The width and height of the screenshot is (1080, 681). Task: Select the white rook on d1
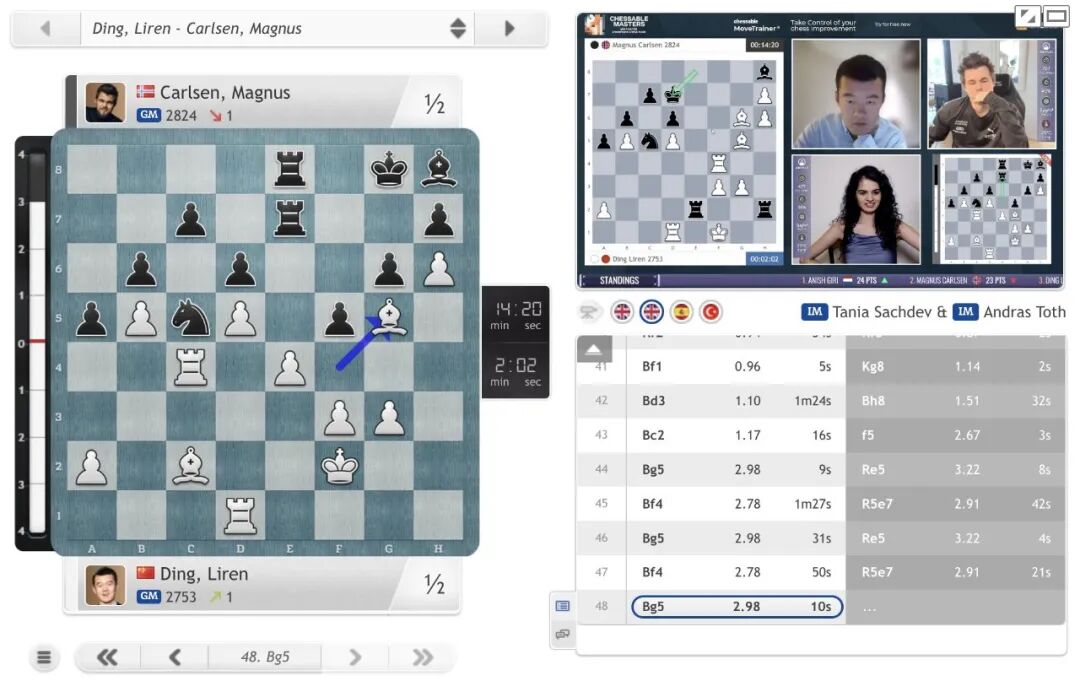tap(240, 515)
